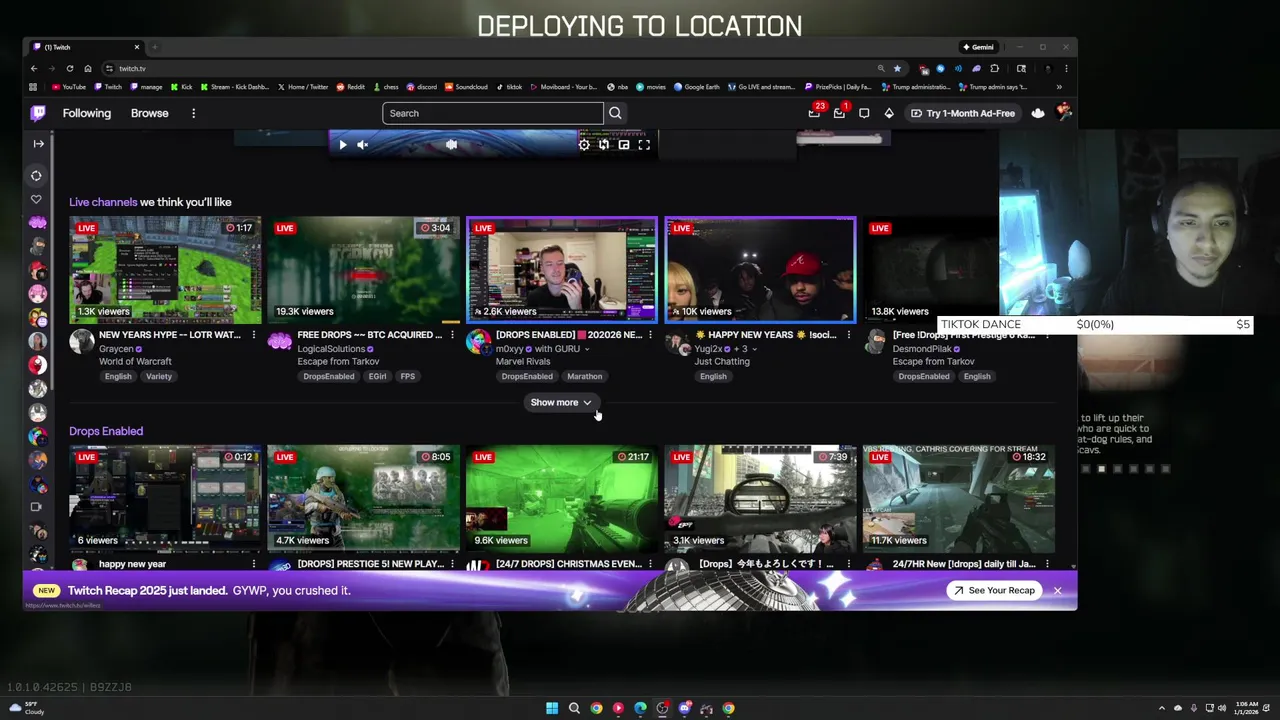Open the Soundcloud bookmark
This screenshot has height=720, width=1280.
[x=467, y=87]
